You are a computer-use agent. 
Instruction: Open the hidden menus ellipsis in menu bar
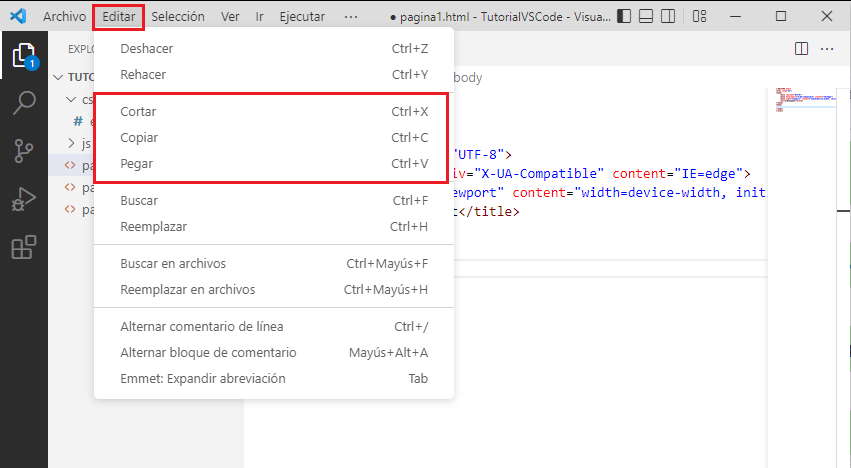click(351, 17)
